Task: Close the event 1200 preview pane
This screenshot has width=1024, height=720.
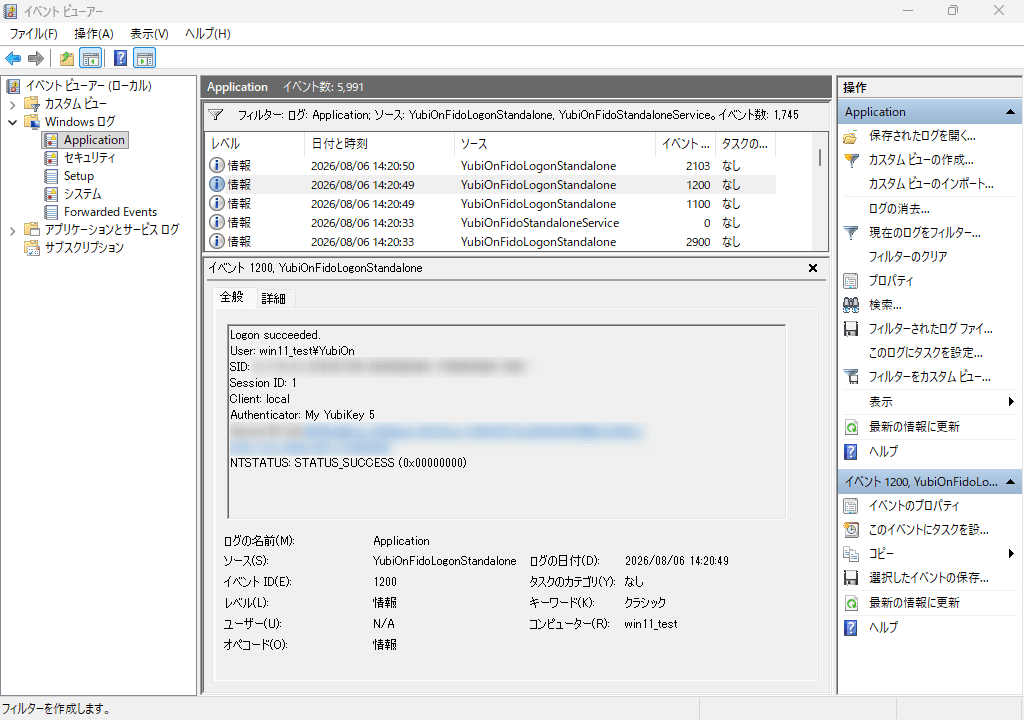Action: coord(813,268)
